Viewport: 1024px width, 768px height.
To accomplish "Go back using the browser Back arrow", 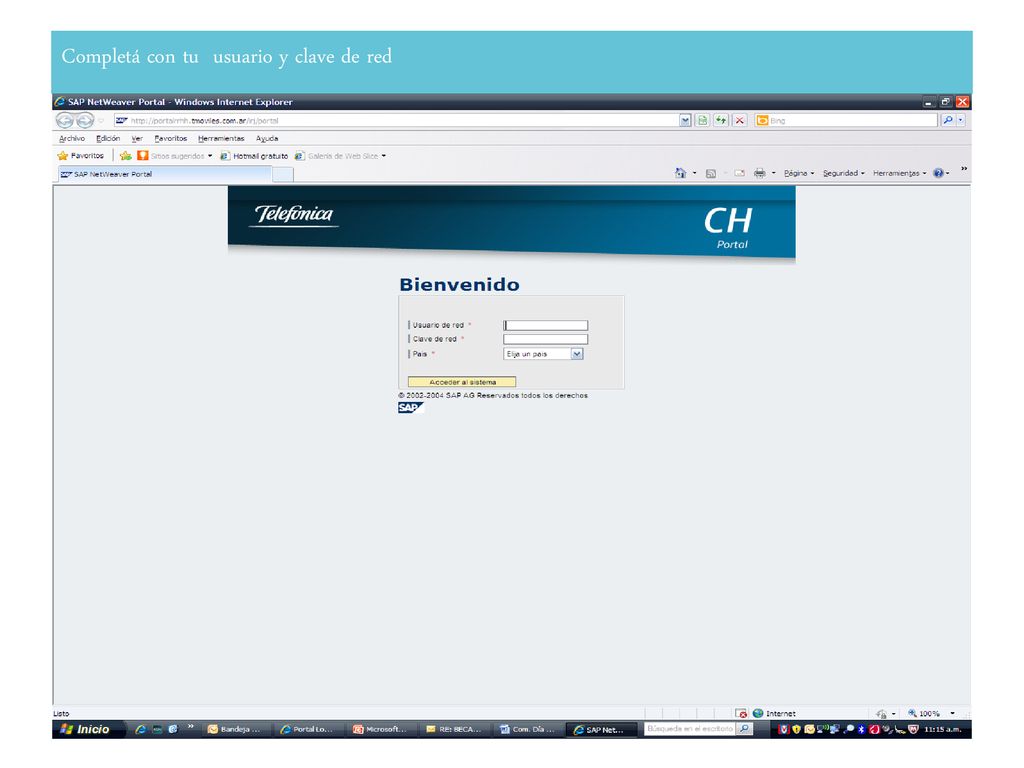I will point(65,120).
